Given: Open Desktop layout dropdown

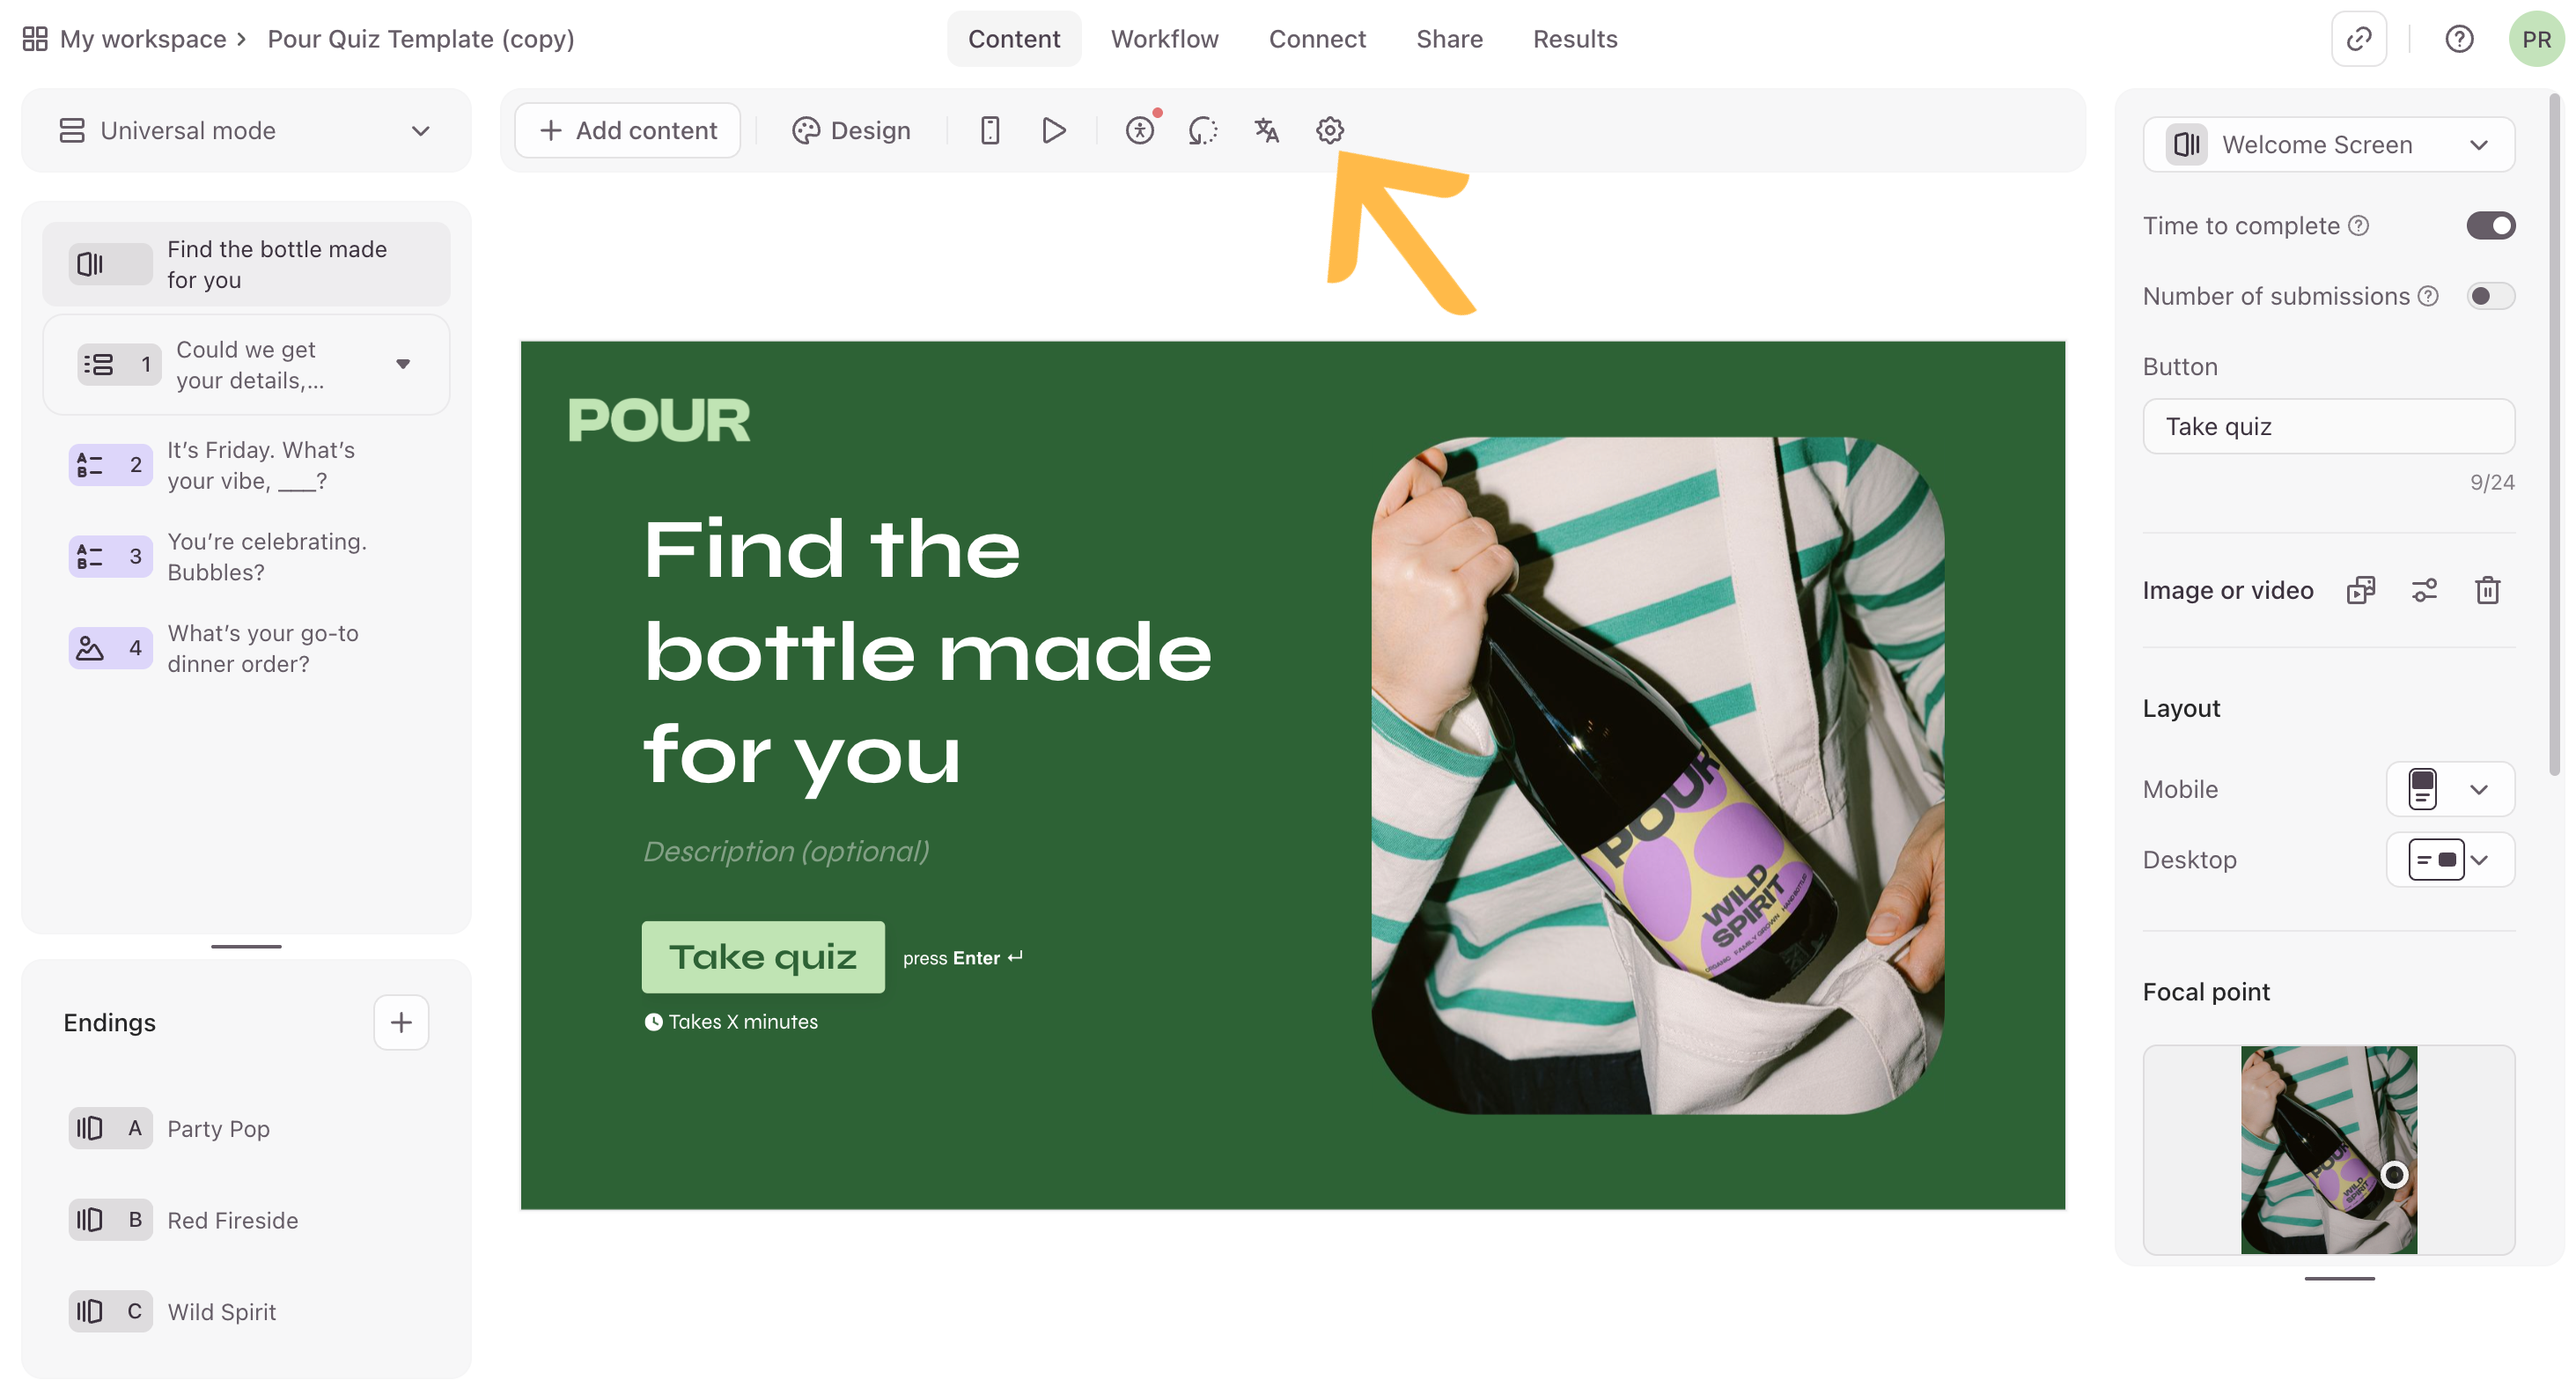Looking at the screenshot, I should tap(2450, 859).
